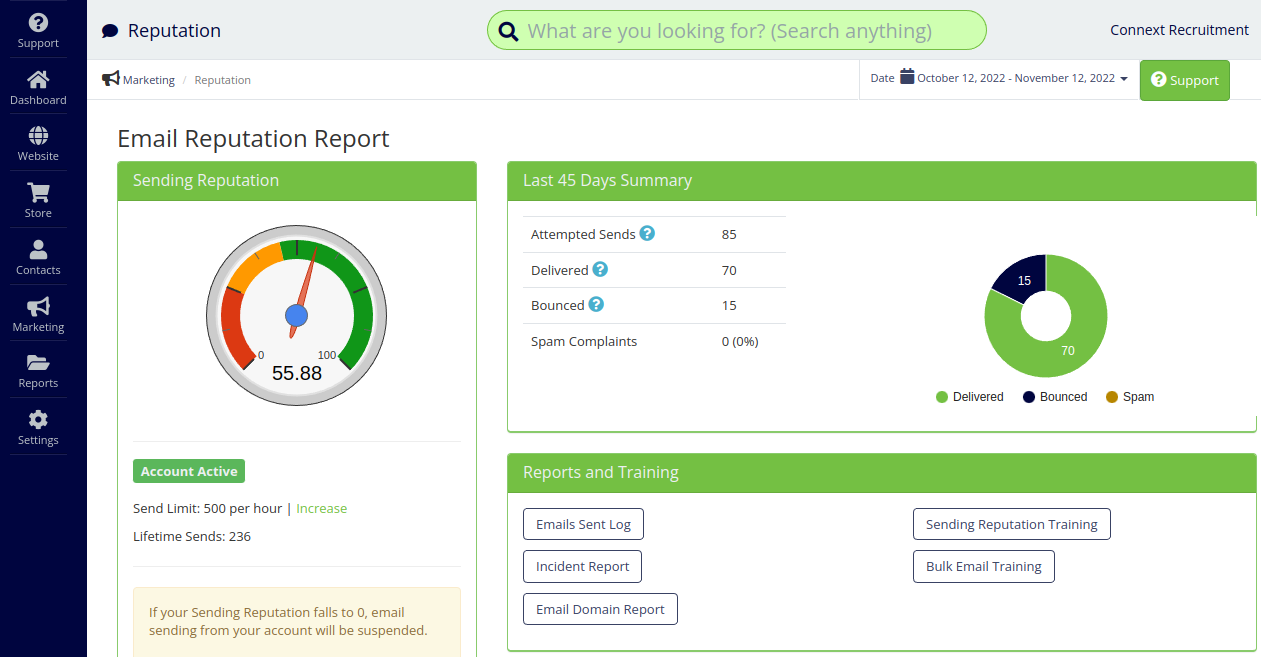Click the megaphone icon in breadcrumb
The image size is (1261, 657).
pyautogui.click(x=111, y=79)
